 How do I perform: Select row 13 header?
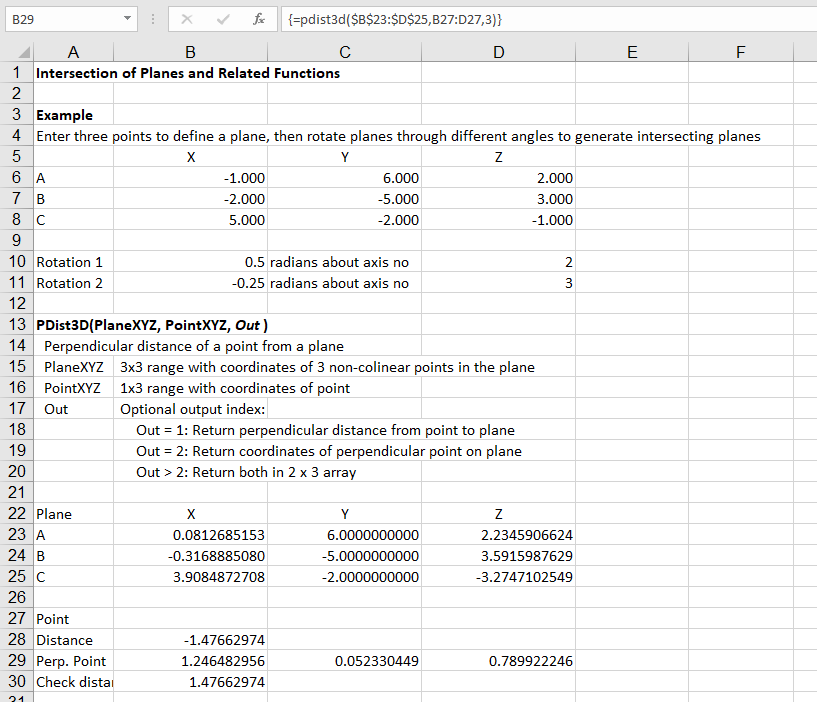pos(16,325)
